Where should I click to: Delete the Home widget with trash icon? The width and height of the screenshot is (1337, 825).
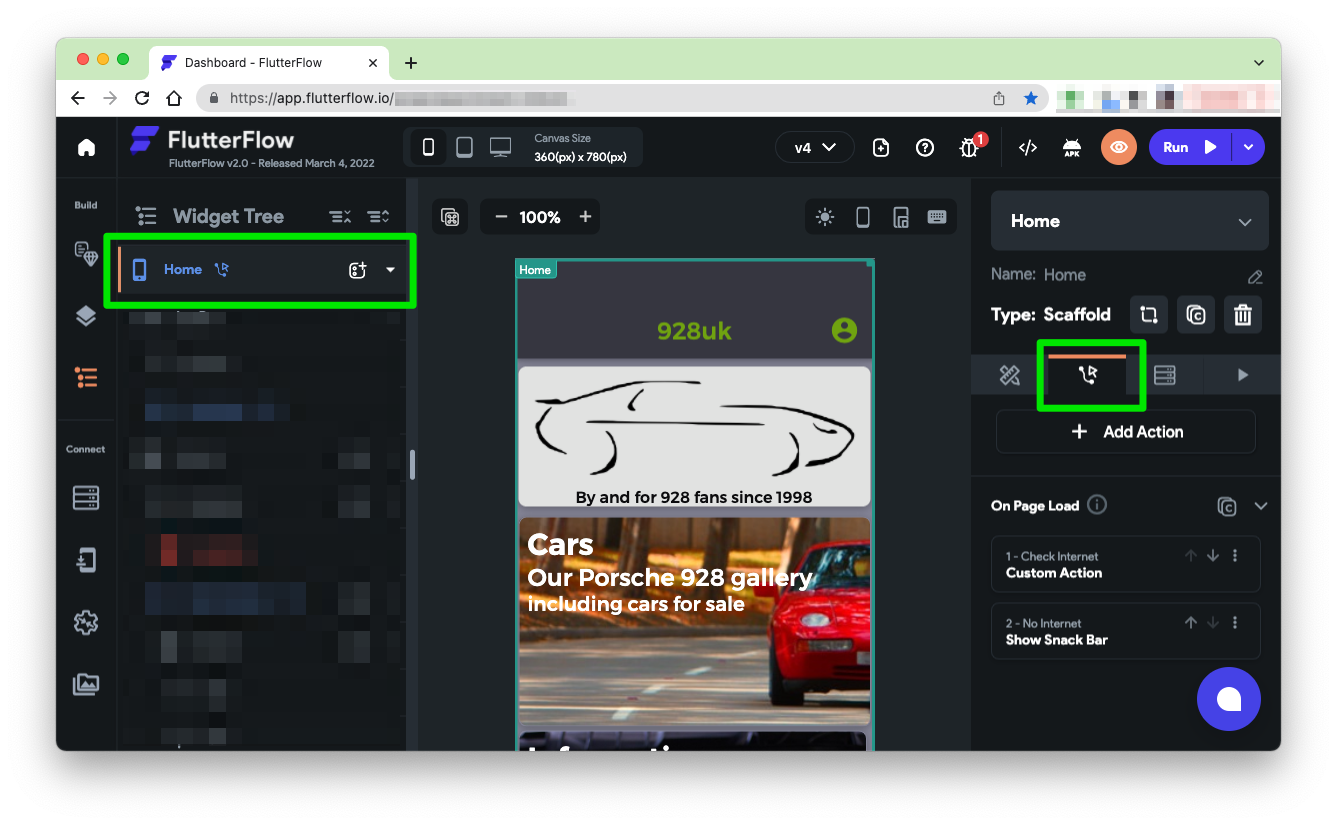click(1242, 315)
